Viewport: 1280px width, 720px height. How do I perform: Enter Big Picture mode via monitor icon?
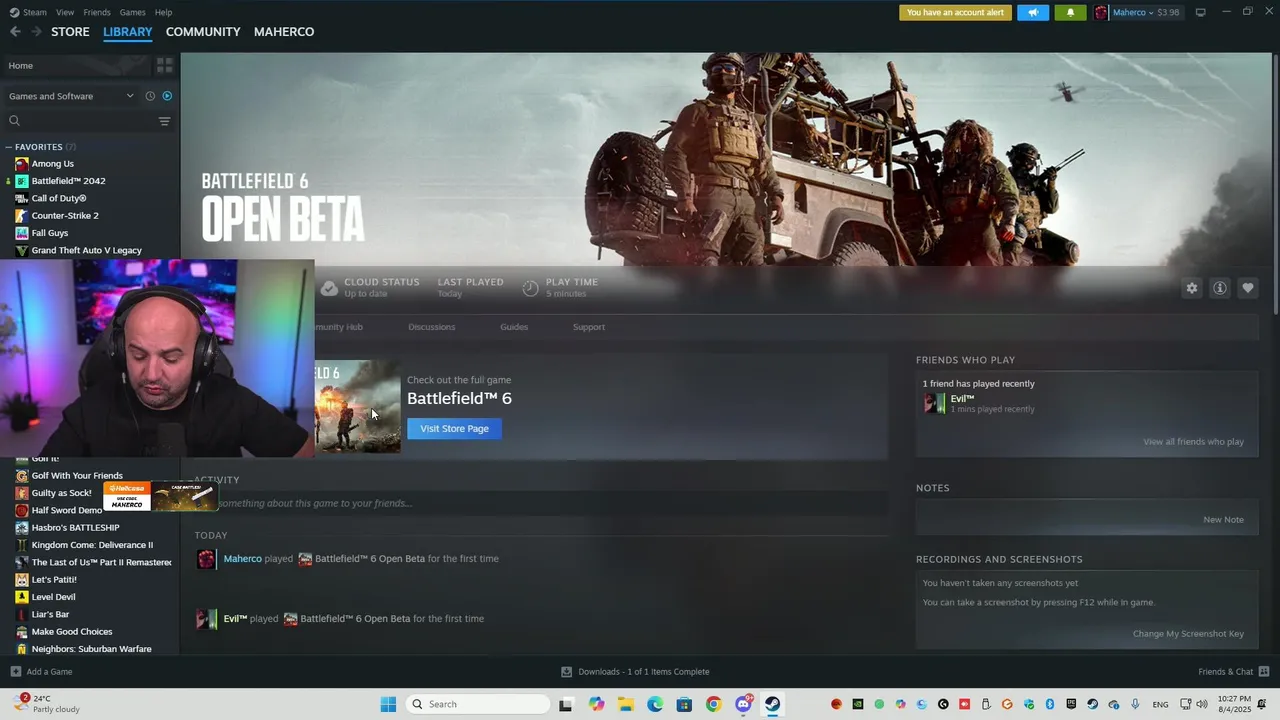1201,12
